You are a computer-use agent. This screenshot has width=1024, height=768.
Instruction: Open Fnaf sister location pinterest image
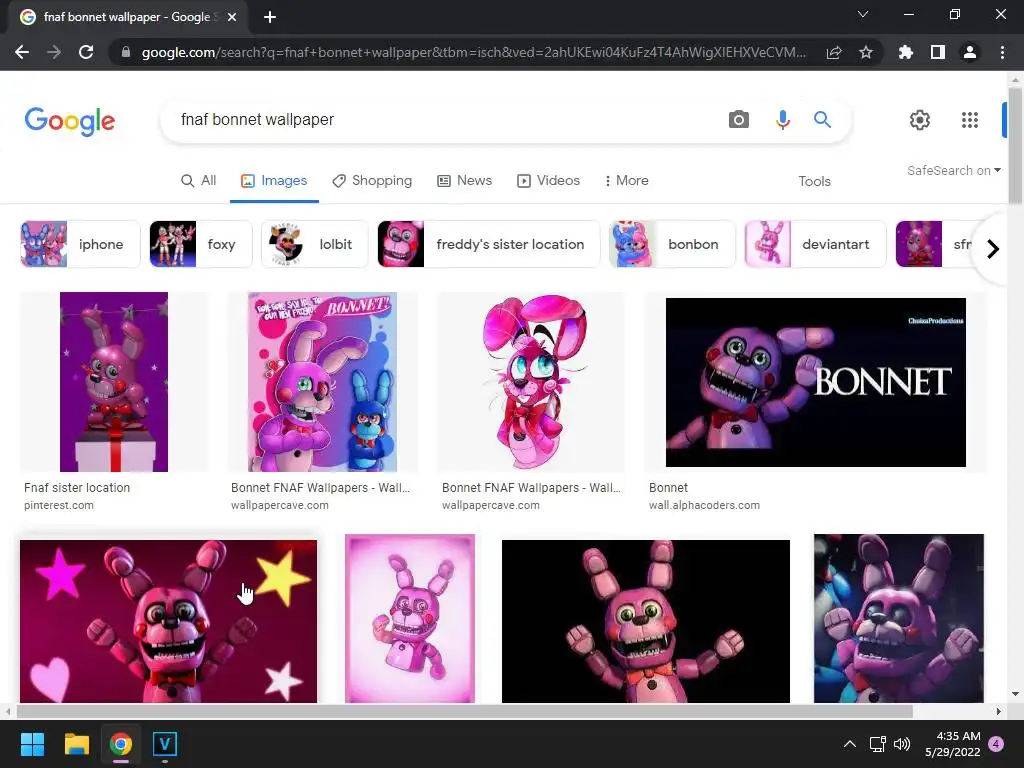[x=114, y=382]
